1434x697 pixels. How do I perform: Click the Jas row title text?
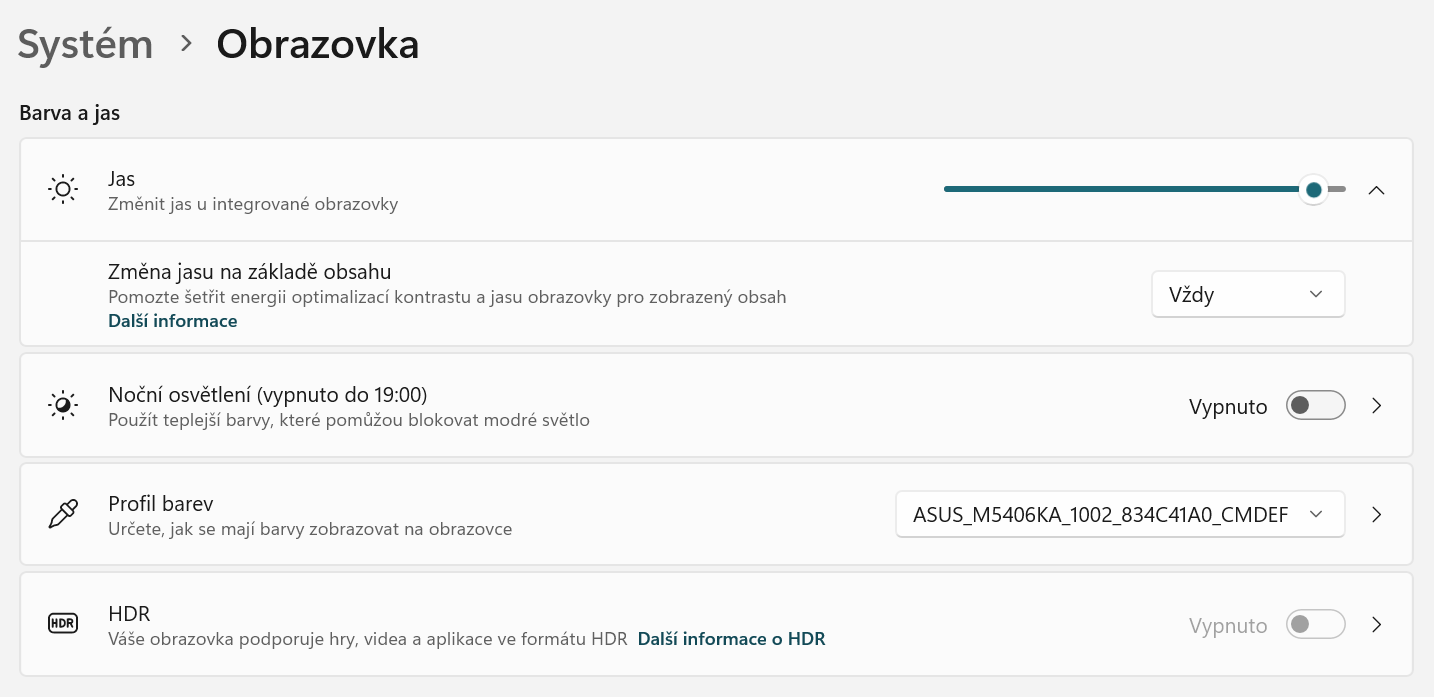pyautogui.click(x=121, y=179)
